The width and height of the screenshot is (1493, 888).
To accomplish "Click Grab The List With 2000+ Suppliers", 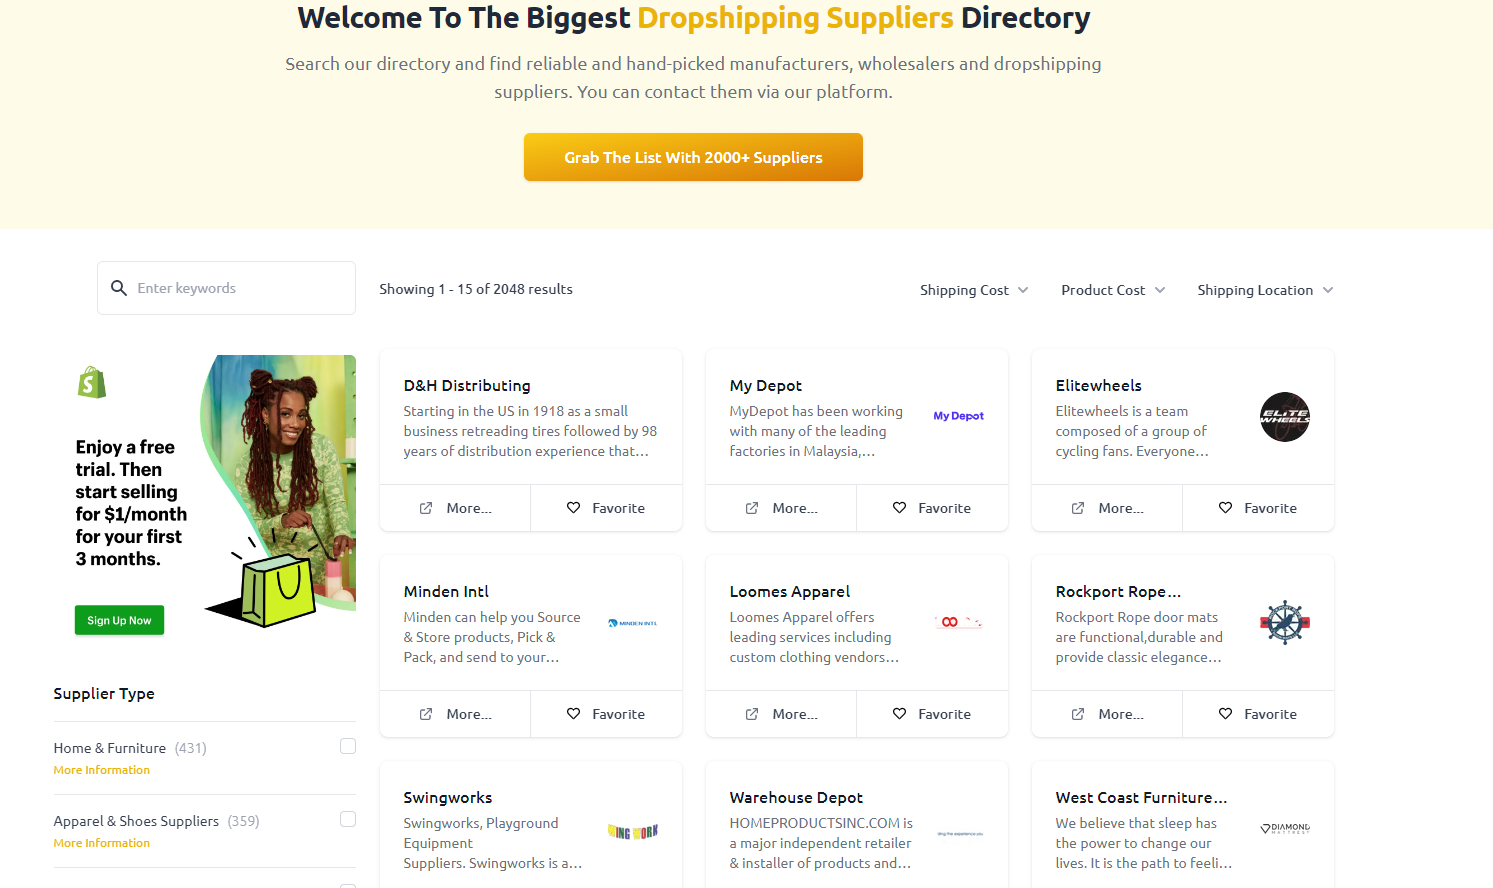I will (693, 157).
